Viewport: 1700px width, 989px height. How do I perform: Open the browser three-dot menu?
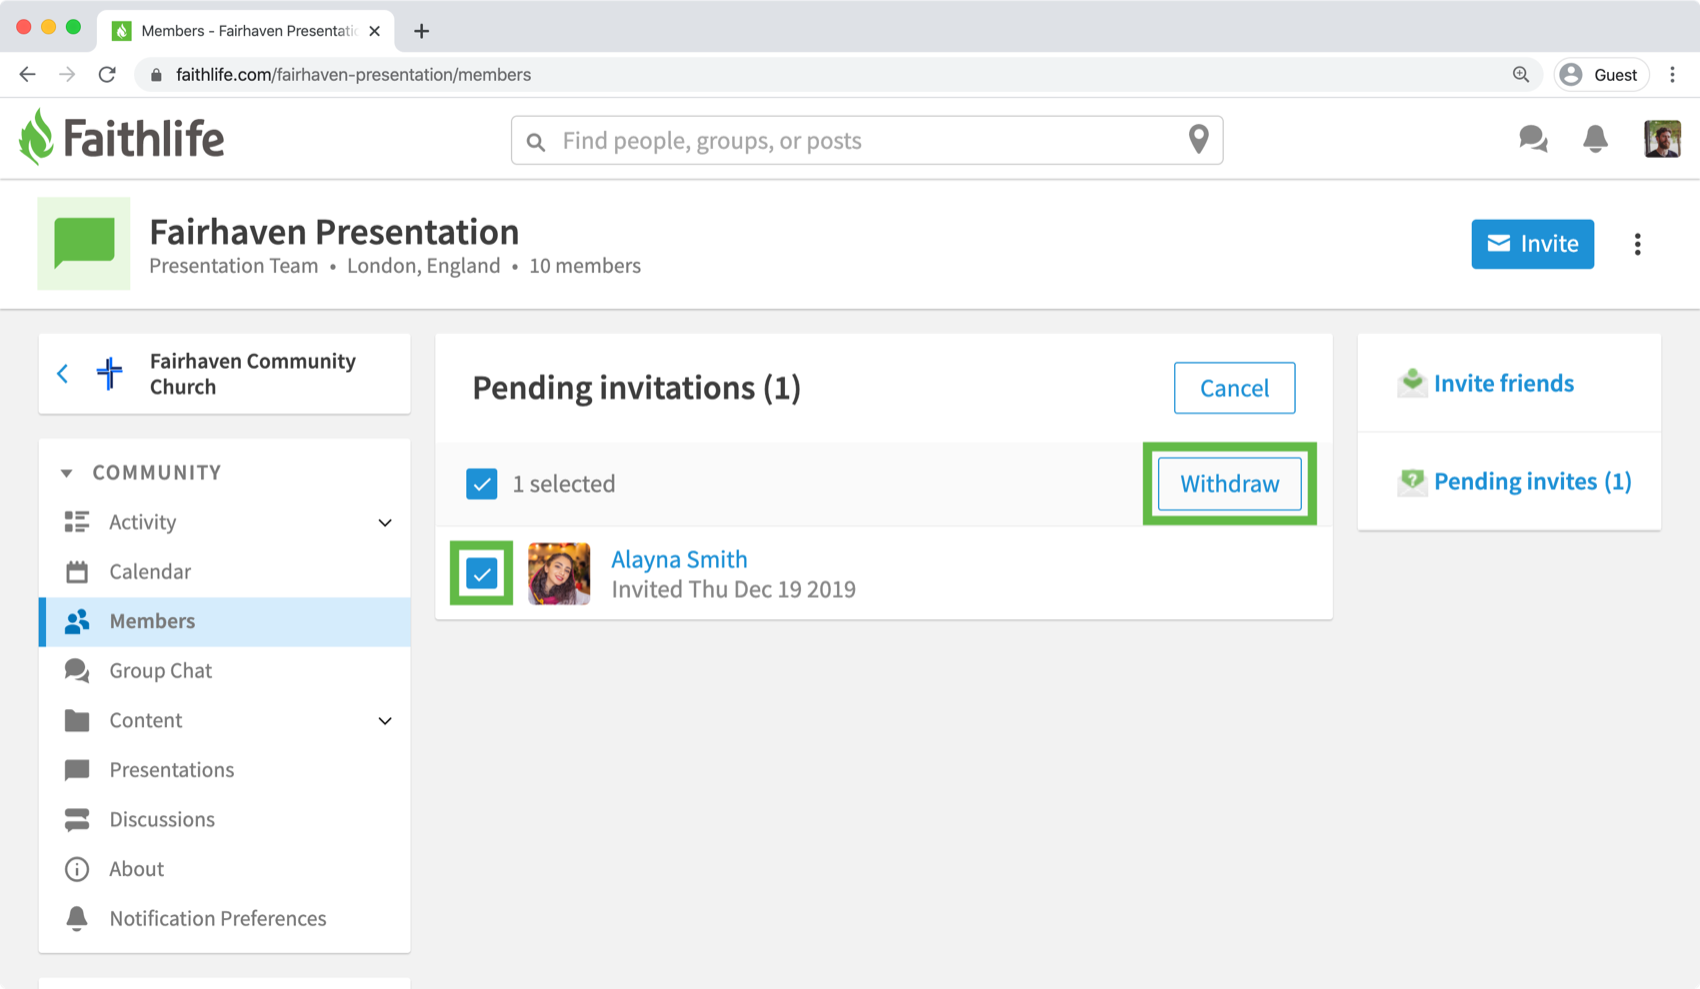click(x=1672, y=75)
